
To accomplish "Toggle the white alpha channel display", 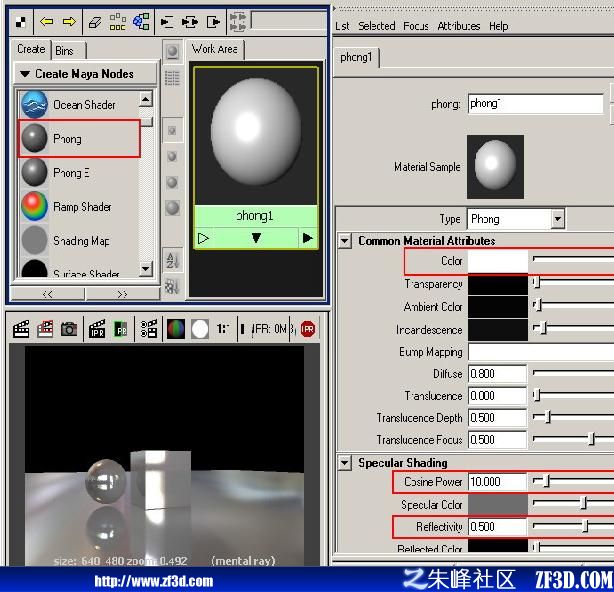I will coord(200,329).
